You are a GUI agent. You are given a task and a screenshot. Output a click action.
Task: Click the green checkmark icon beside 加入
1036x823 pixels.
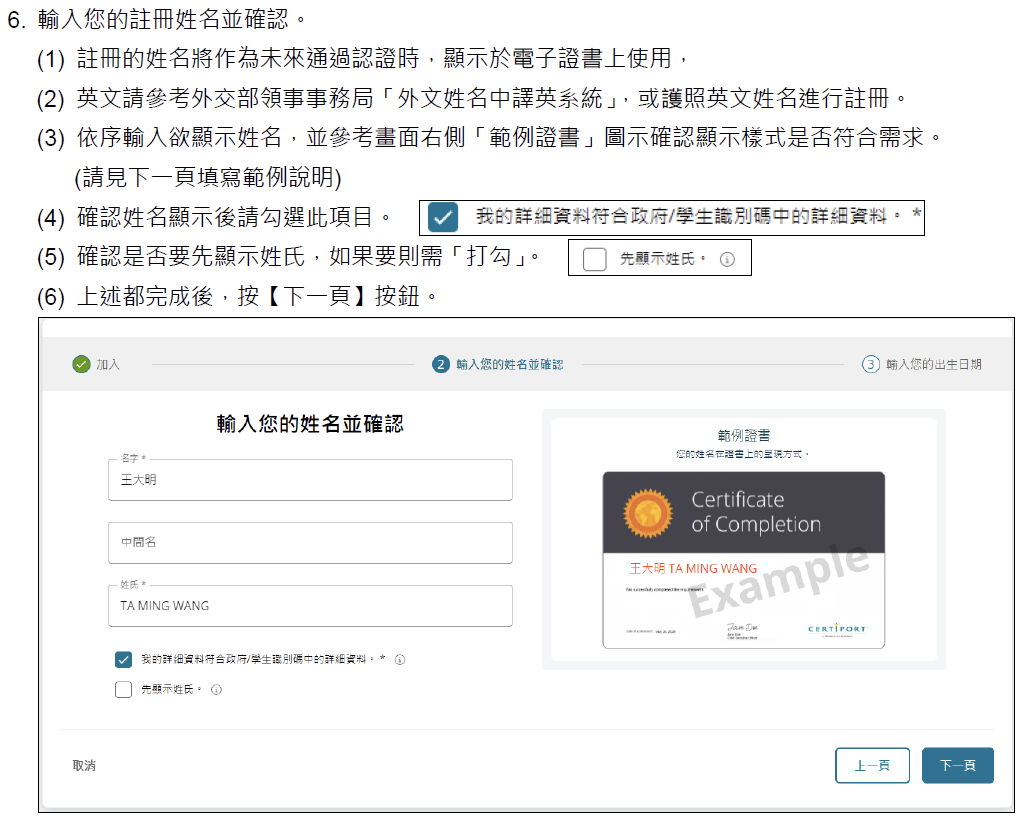pos(81,364)
